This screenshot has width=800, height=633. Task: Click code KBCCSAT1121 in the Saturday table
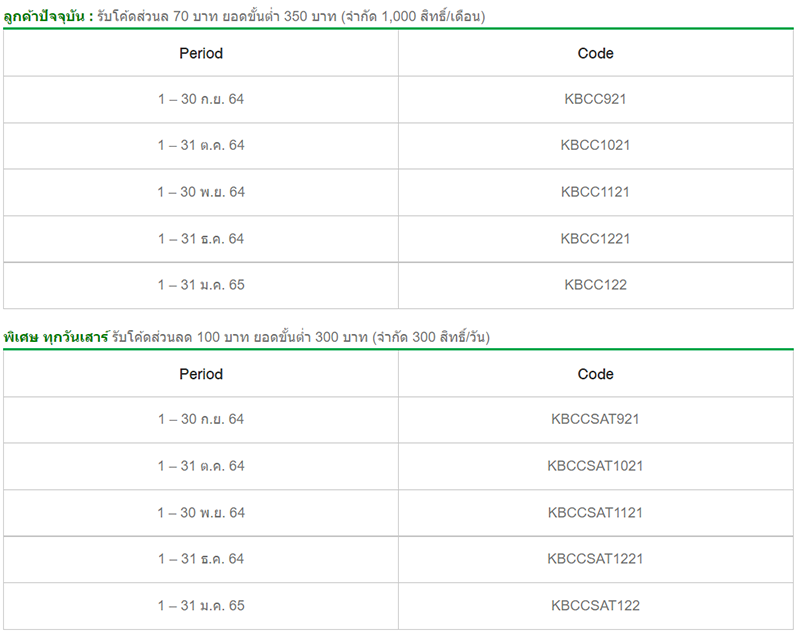coord(595,513)
